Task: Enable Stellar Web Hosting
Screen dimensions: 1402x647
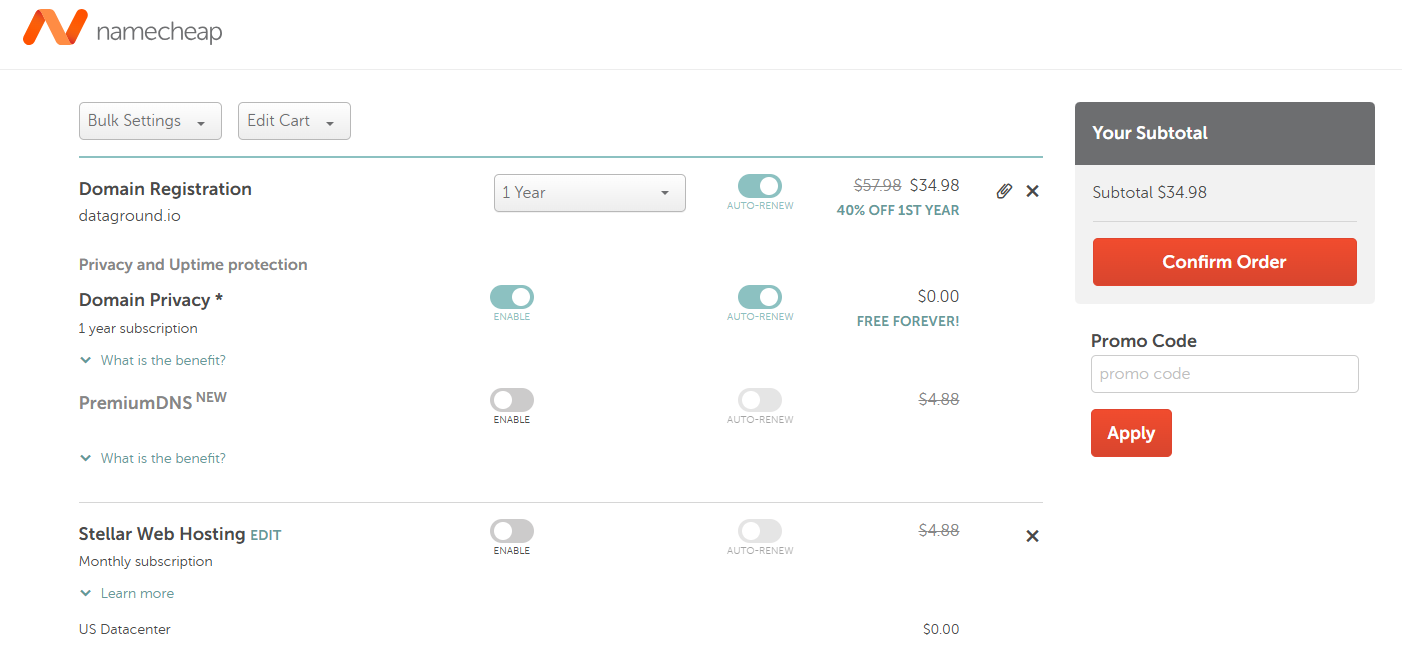Action: click(511, 531)
